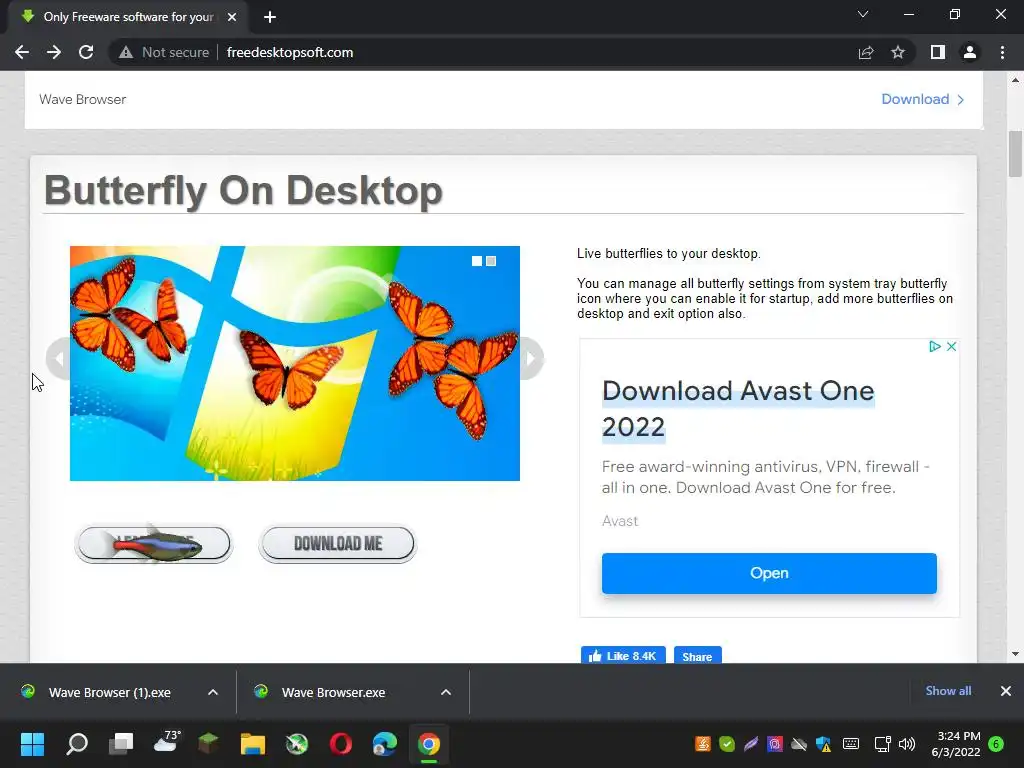
Task: Open Chrome side panel icon
Action: (938, 52)
